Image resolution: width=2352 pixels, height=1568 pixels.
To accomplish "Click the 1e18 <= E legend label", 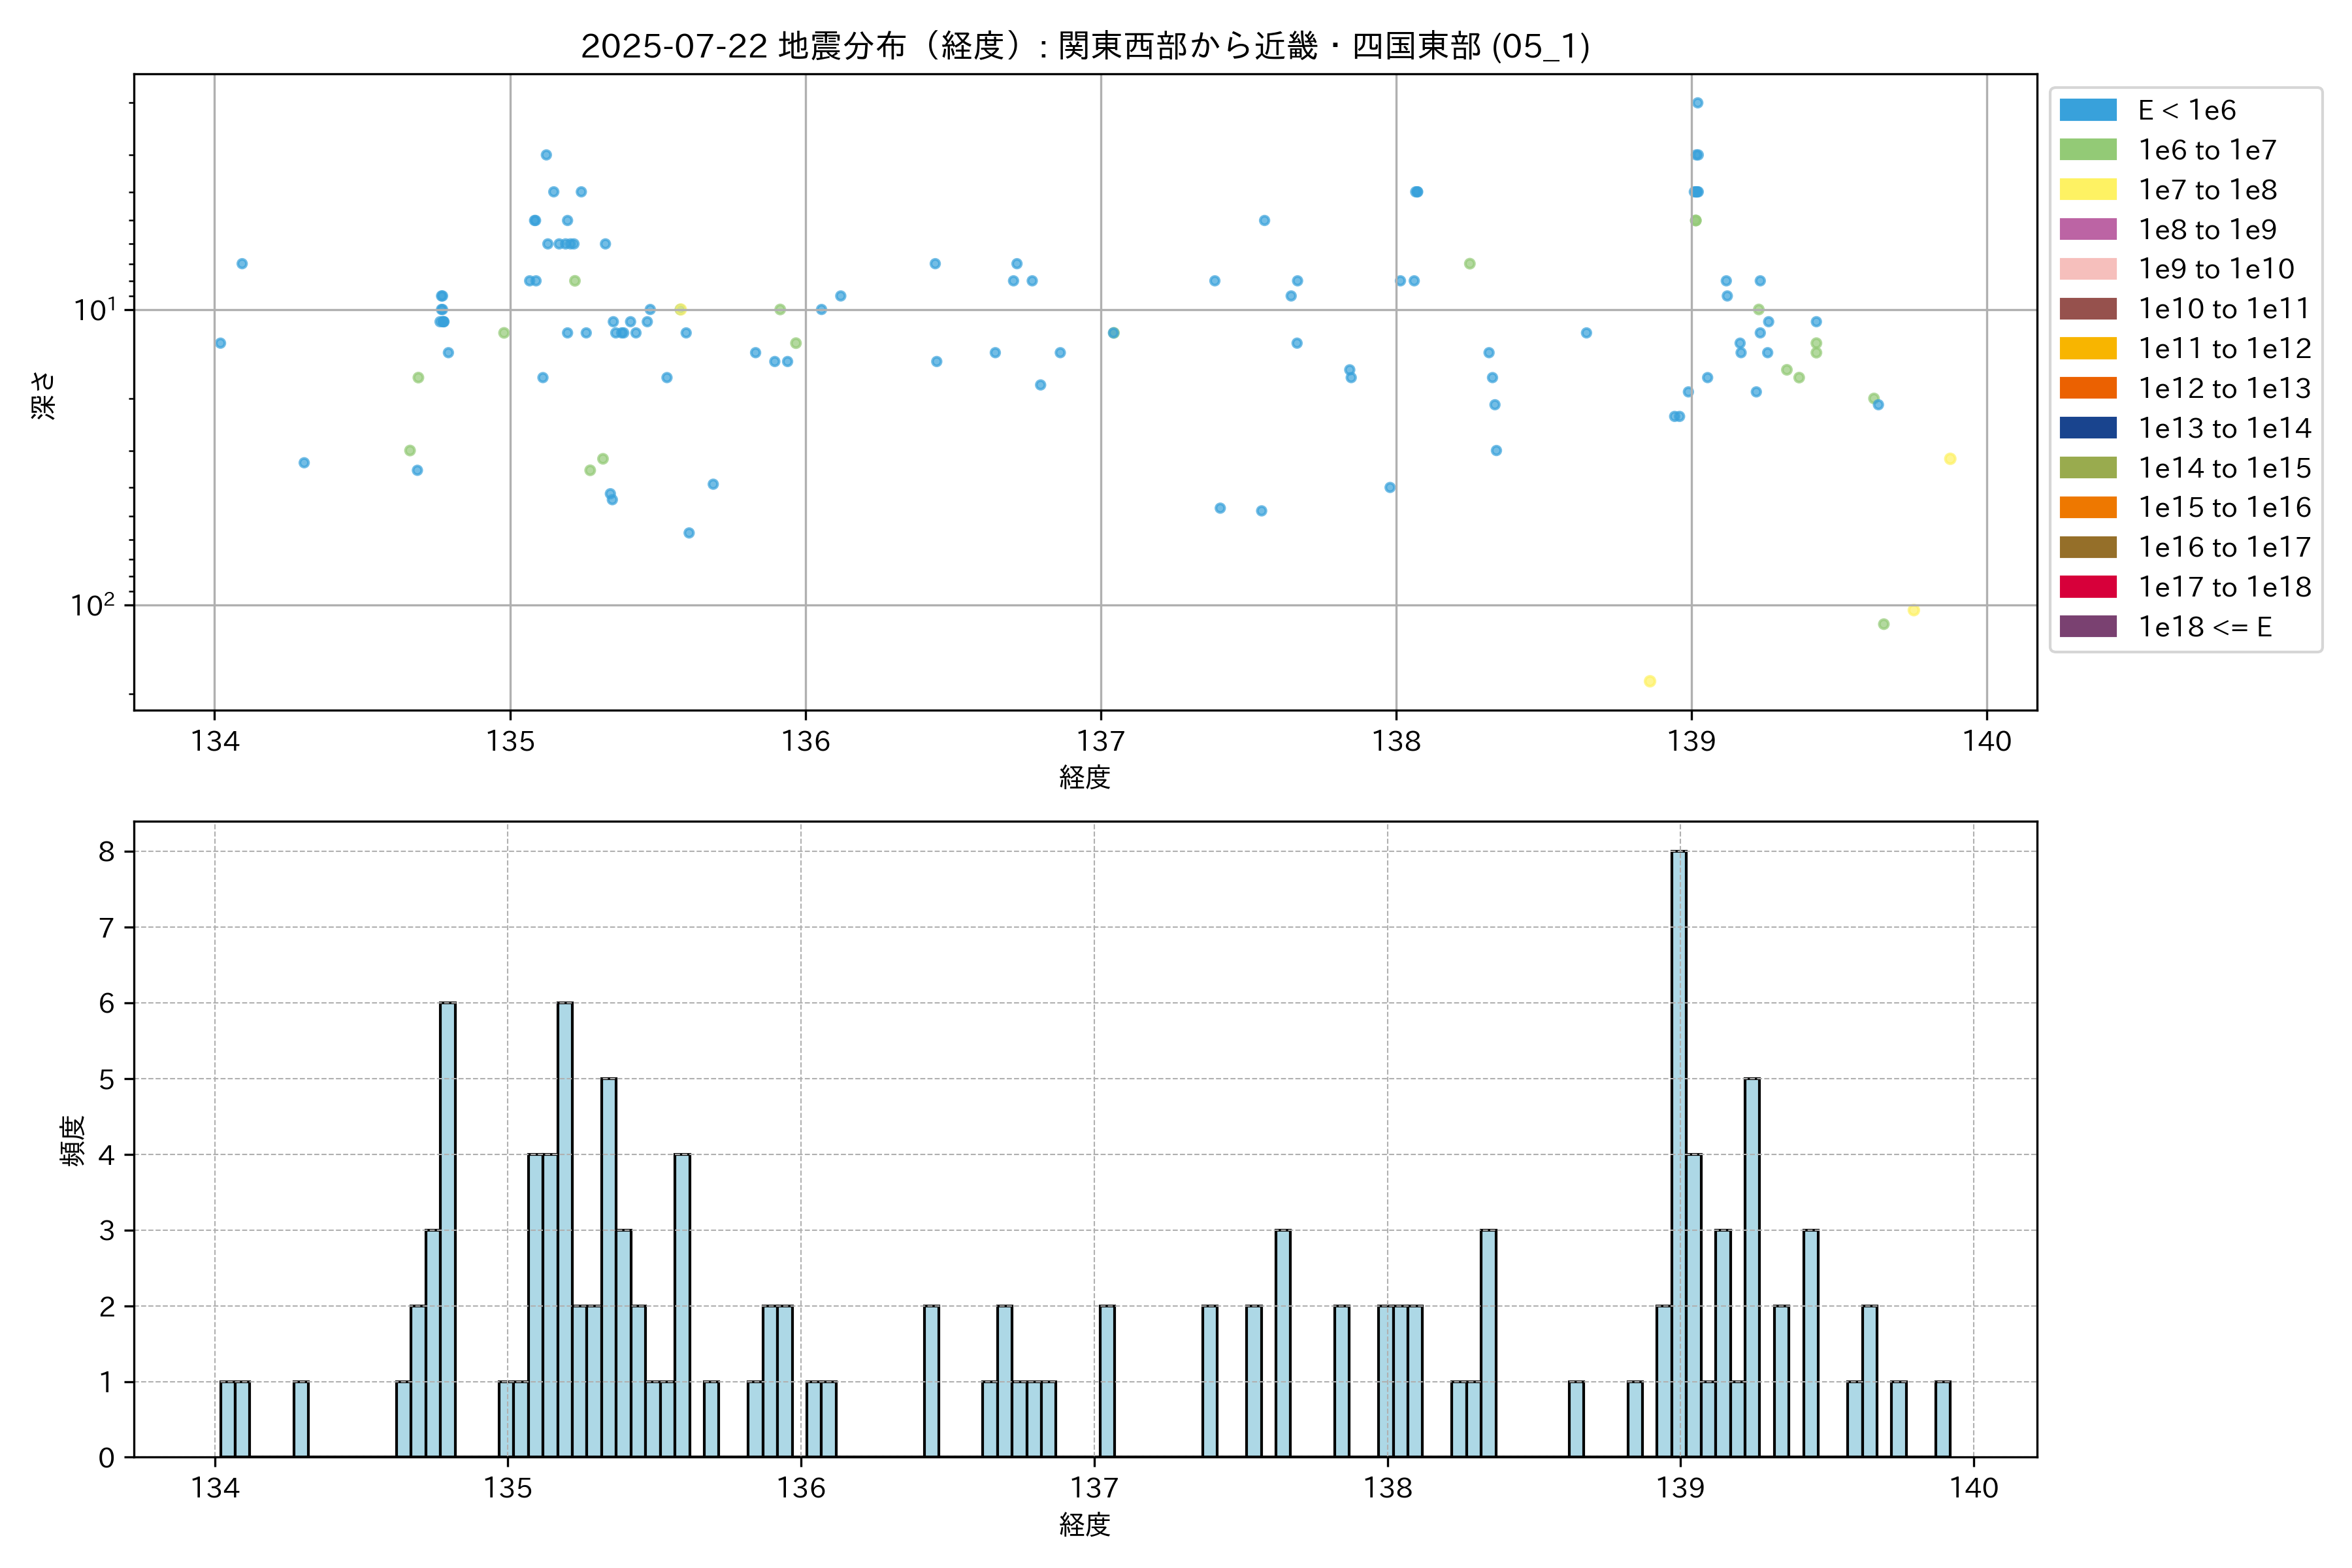I will pyautogui.click(x=2204, y=627).
